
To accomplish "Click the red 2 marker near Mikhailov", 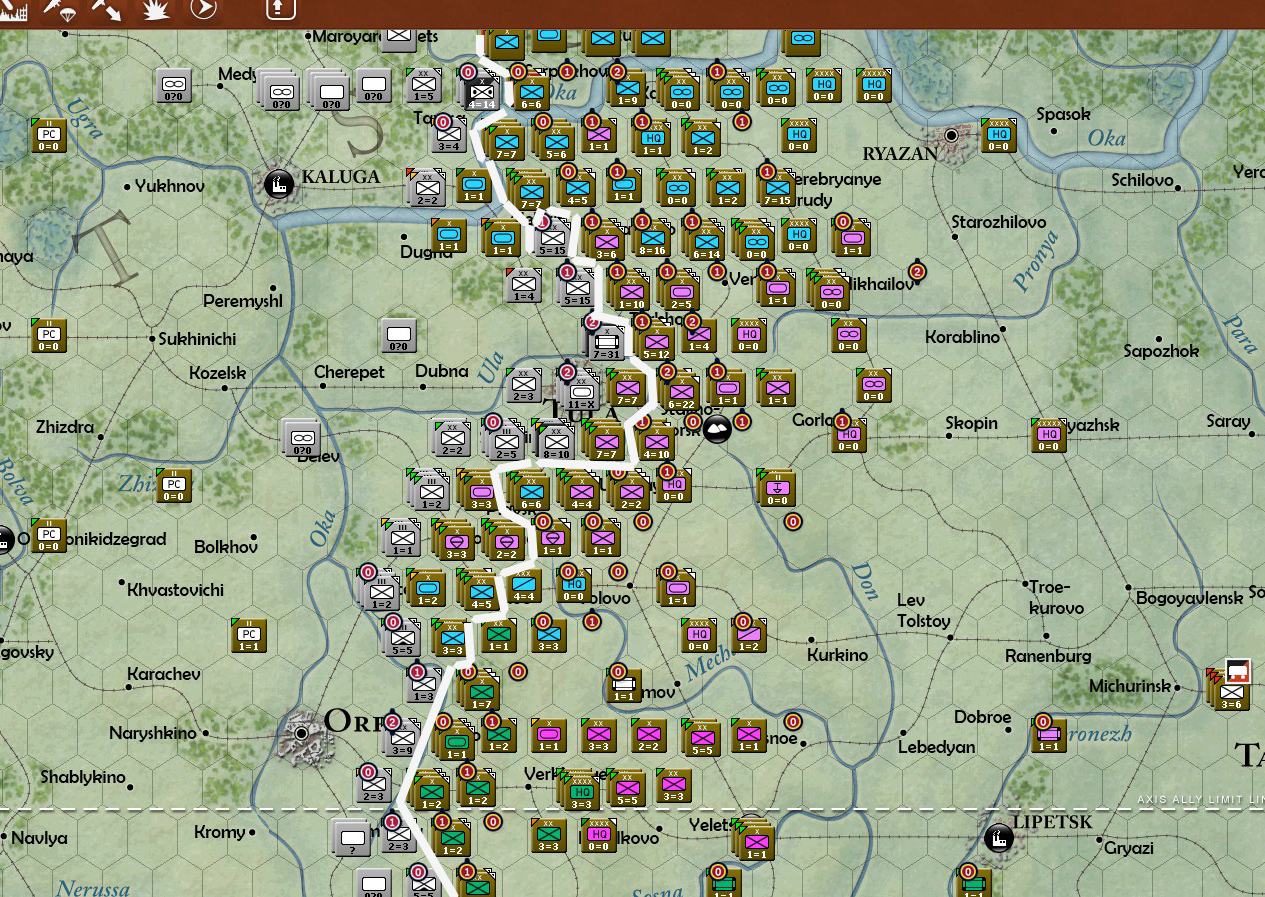I will point(917,272).
